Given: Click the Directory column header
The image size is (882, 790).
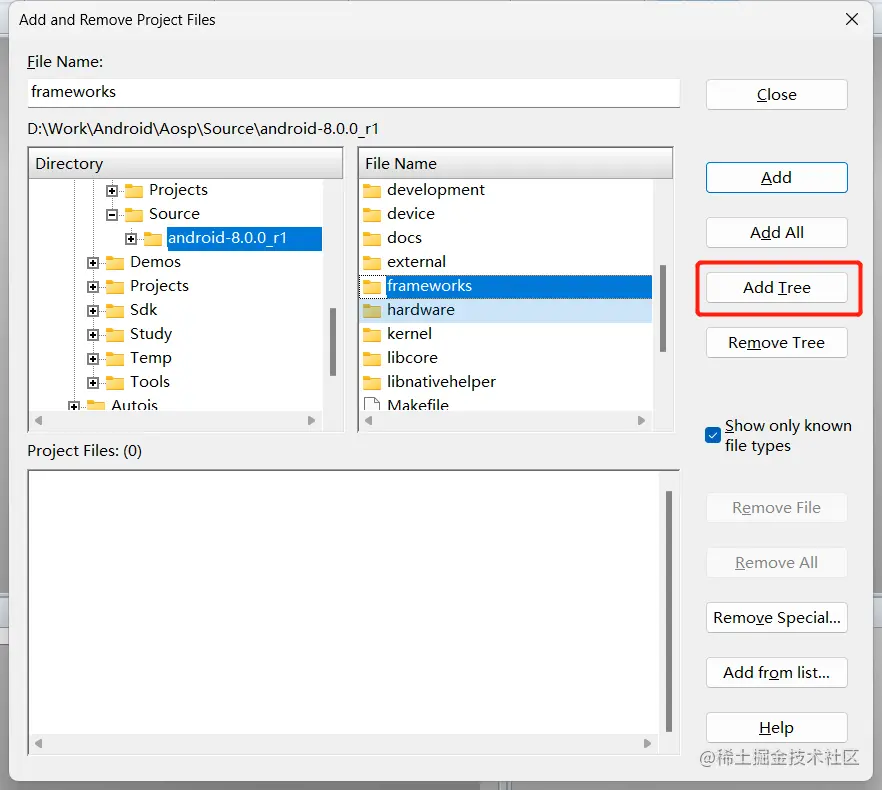Looking at the screenshot, I should point(185,164).
